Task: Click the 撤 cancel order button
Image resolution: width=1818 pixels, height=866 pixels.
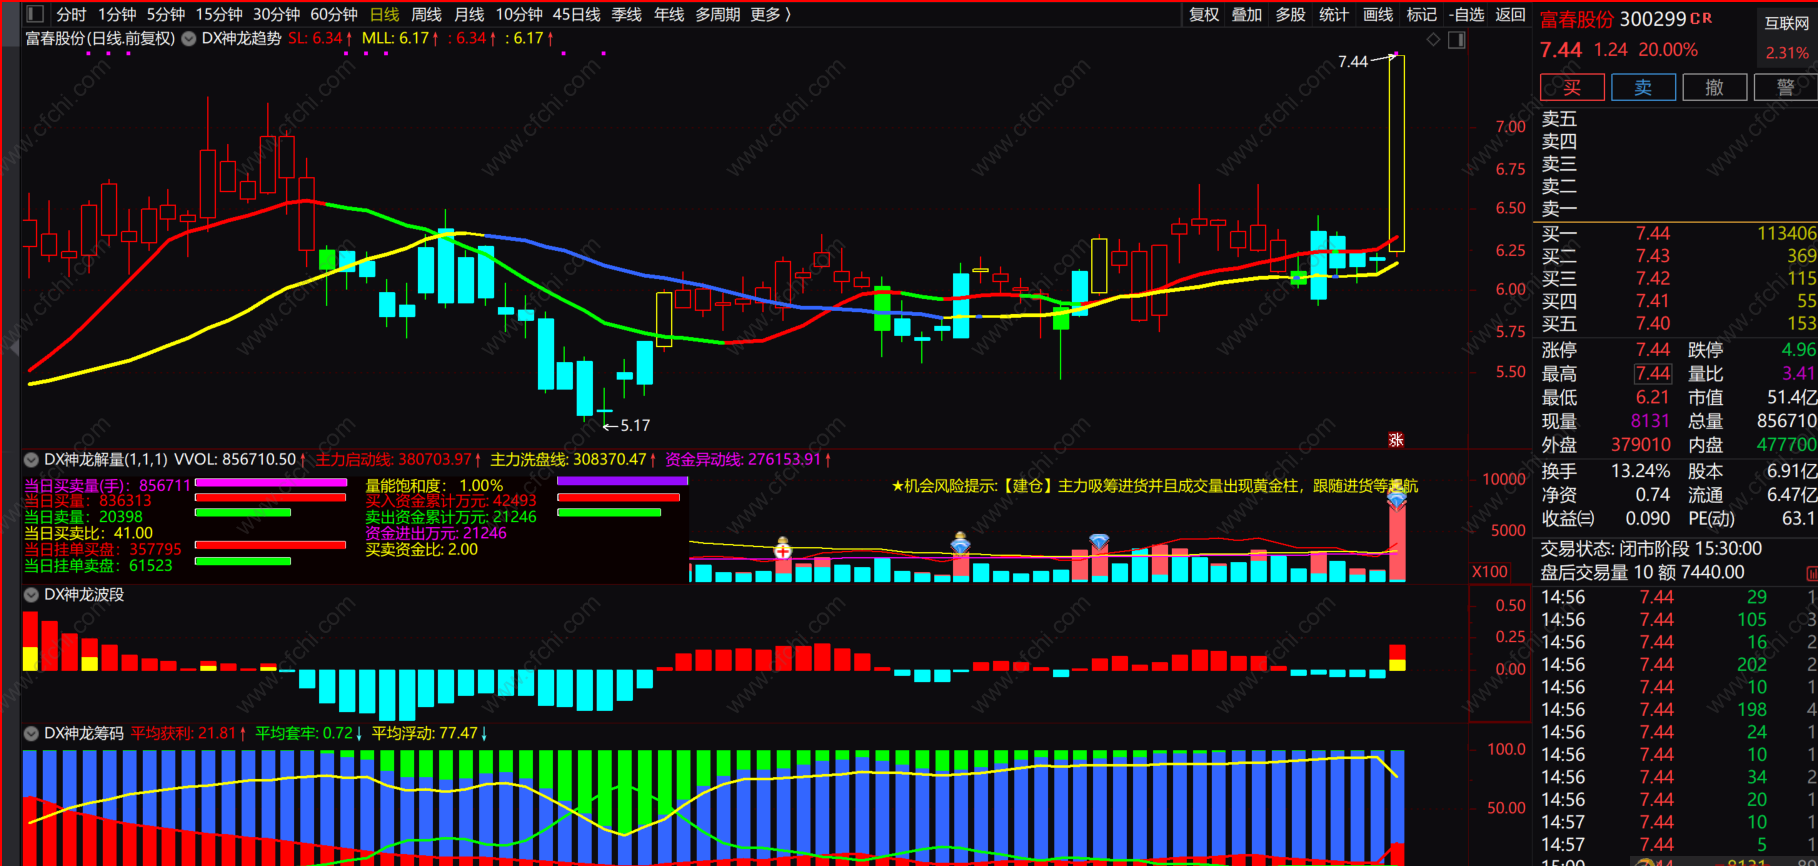Action: (1715, 87)
